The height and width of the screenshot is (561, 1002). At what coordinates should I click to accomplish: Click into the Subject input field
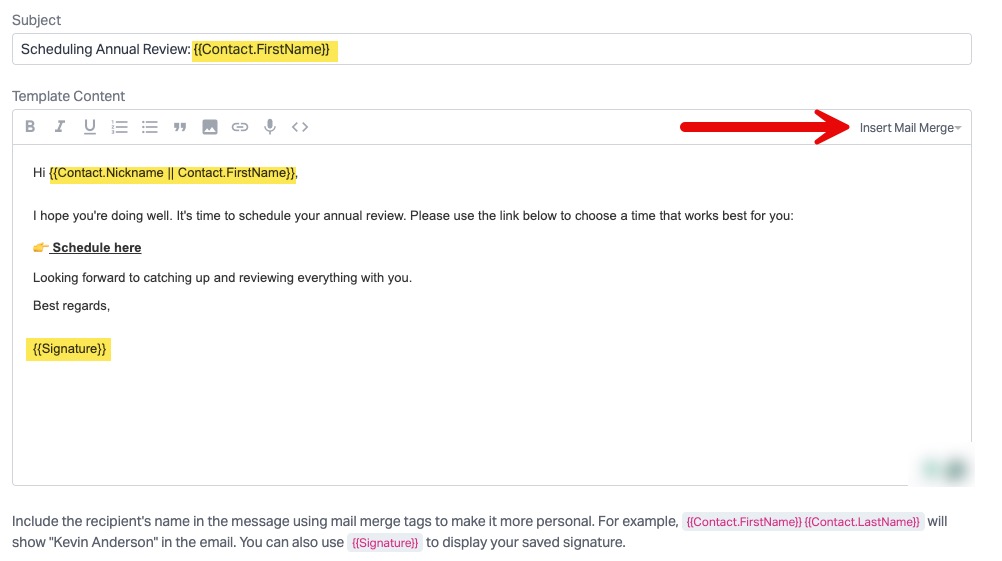[650, 49]
